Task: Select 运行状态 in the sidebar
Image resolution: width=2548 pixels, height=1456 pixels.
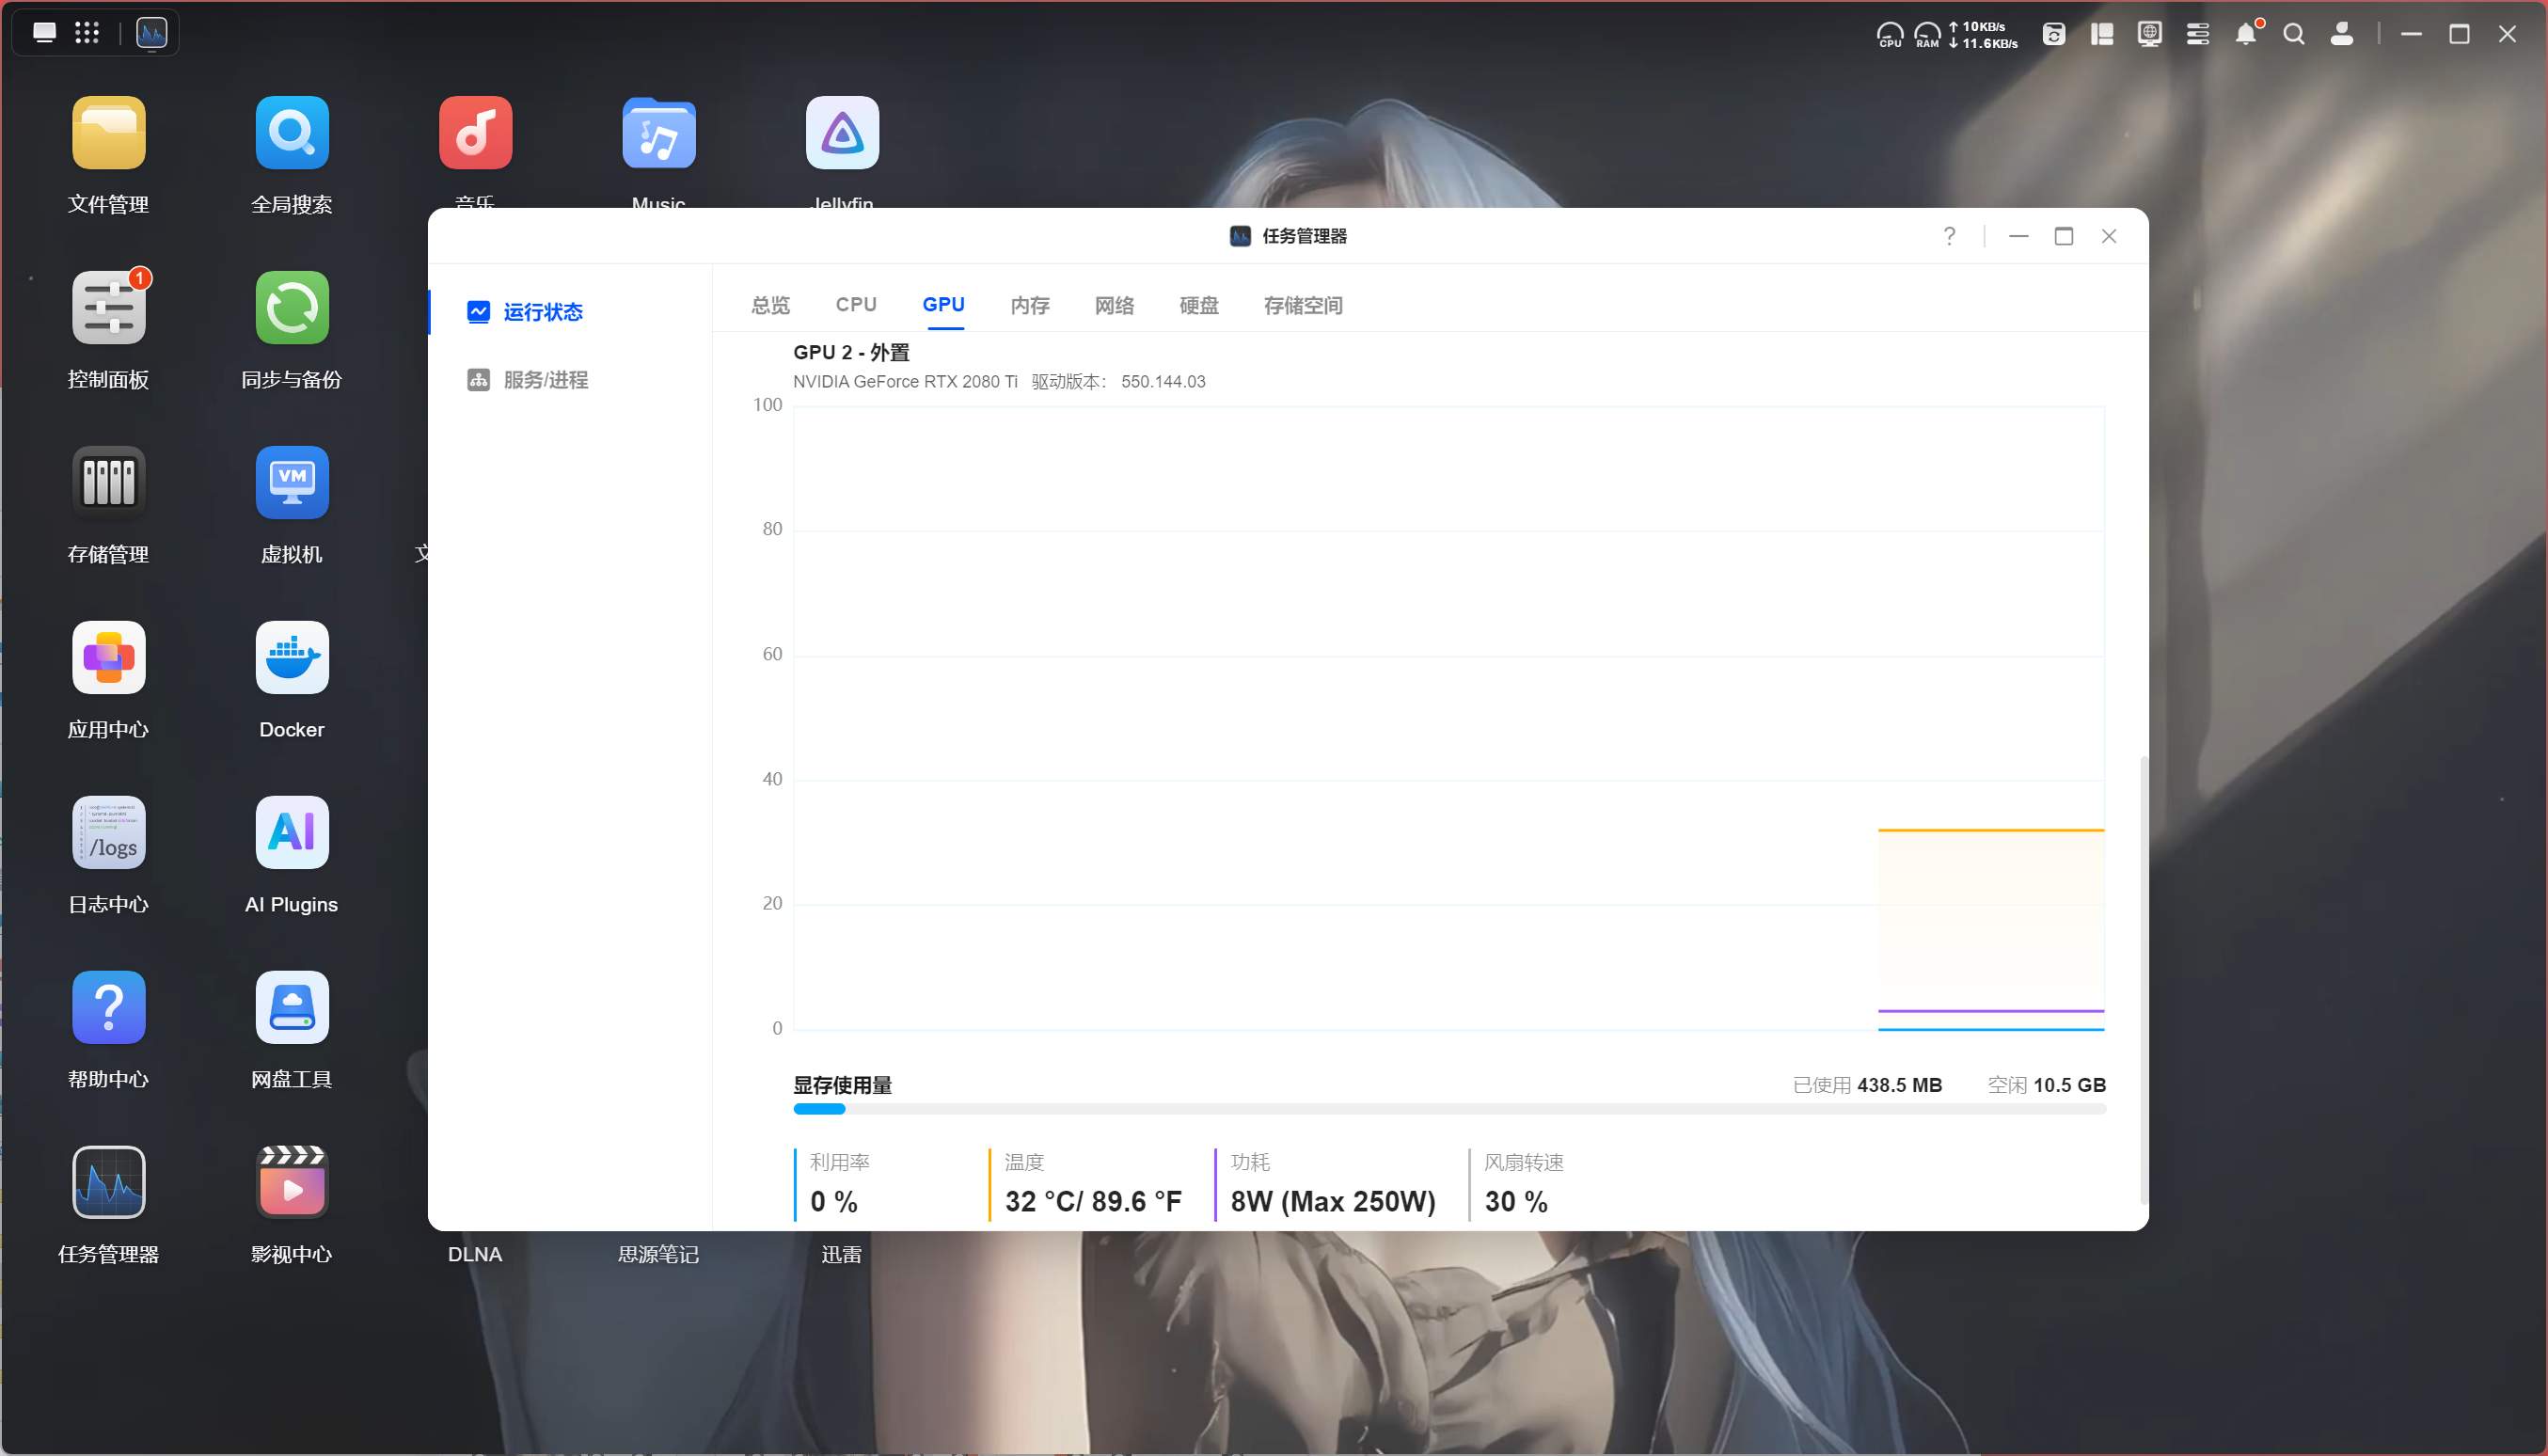Action: (542, 312)
